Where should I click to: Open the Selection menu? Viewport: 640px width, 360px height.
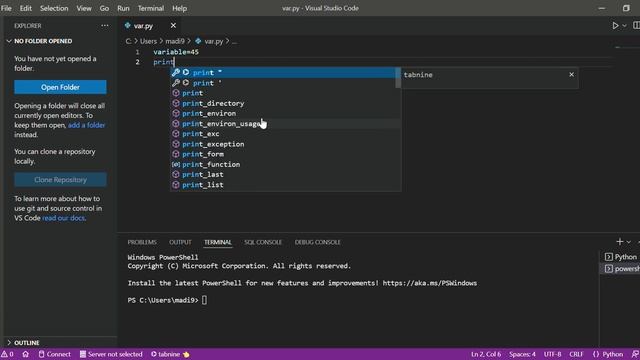(54, 8)
